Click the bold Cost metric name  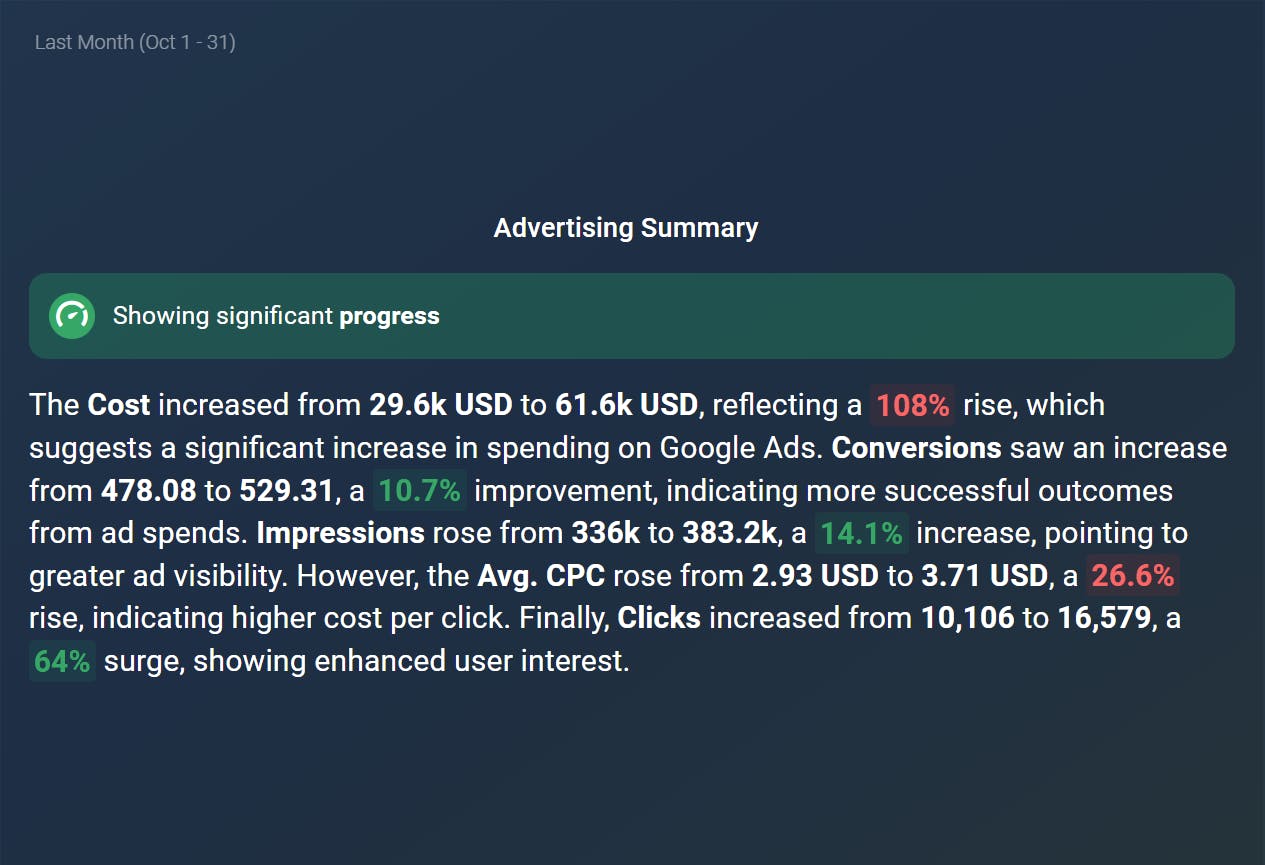[119, 405]
